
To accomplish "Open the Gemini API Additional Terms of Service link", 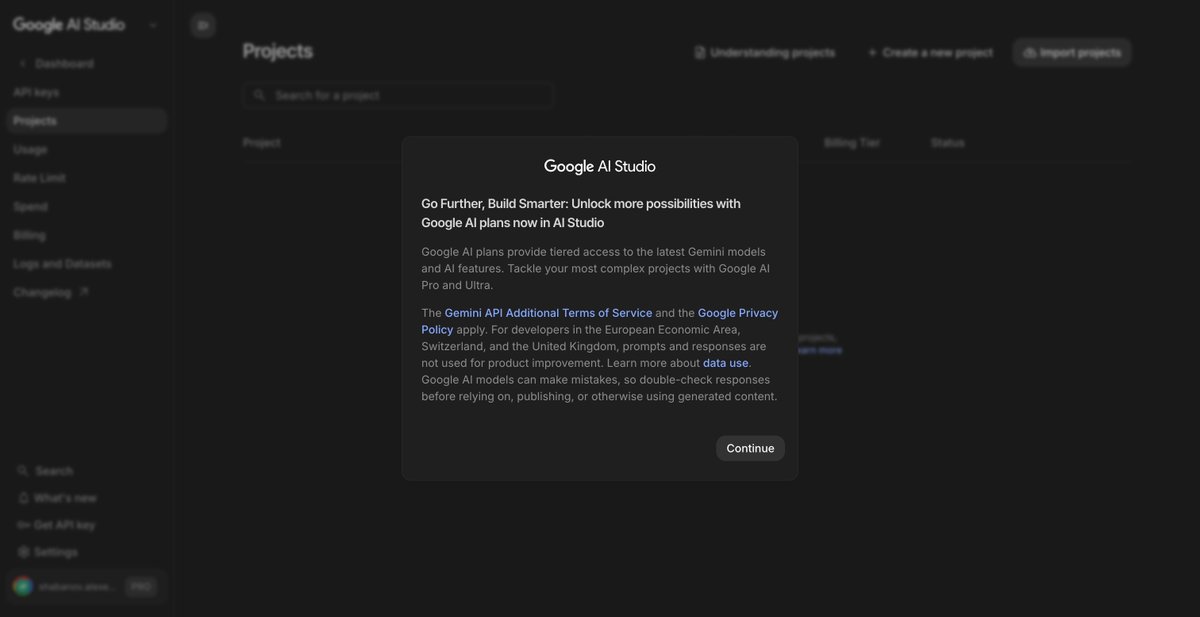I will click(x=548, y=313).
